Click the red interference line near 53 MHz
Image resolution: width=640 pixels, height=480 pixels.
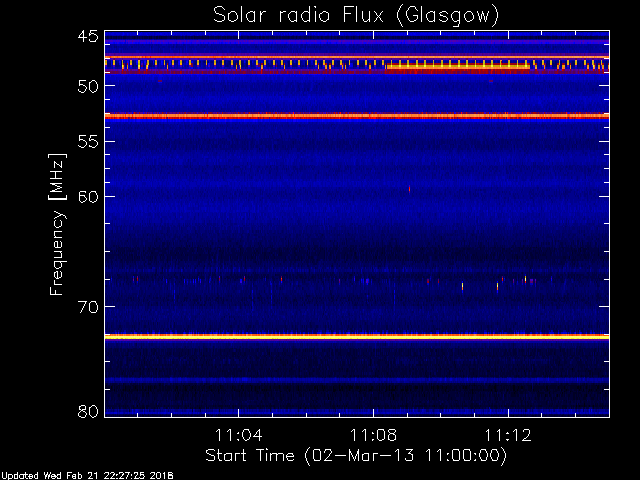357,116
